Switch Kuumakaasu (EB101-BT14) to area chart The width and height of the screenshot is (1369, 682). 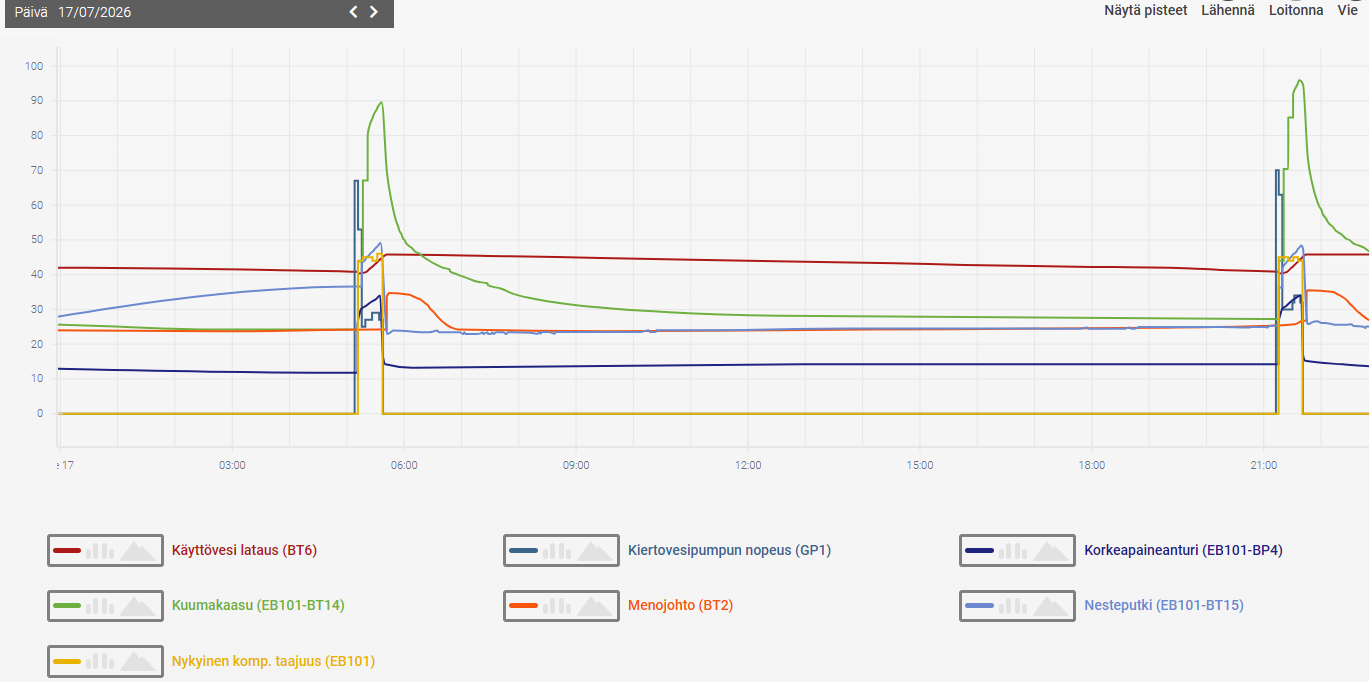click(x=138, y=605)
